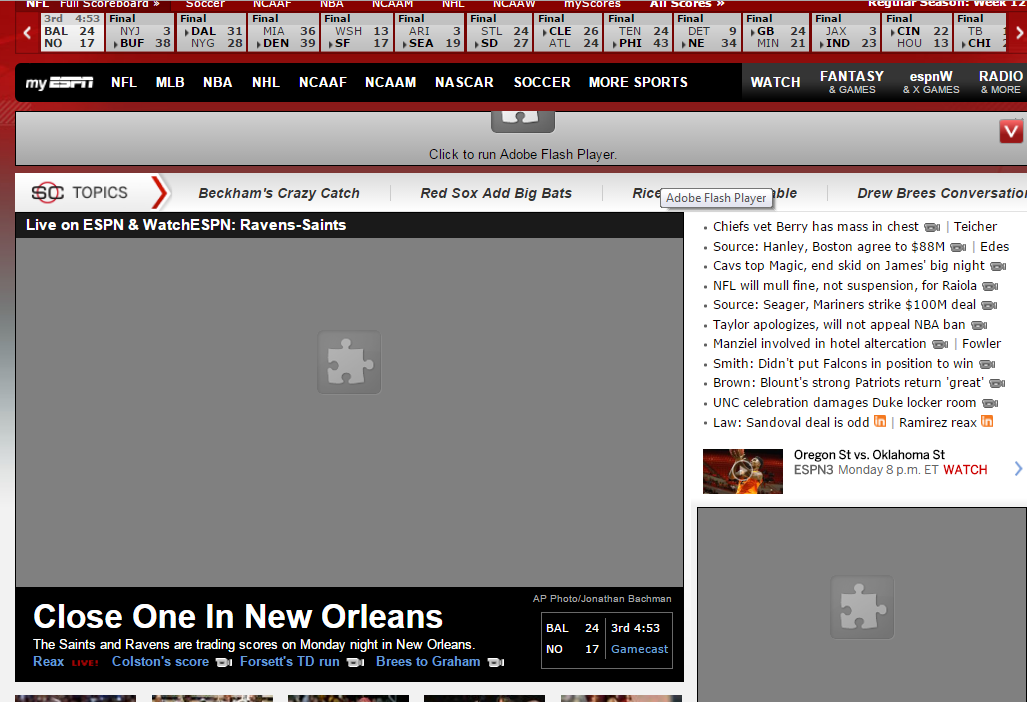This screenshot has width=1027, height=702.
Task: Open Taylor apologizes NBA ban headline
Action: (839, 324)
